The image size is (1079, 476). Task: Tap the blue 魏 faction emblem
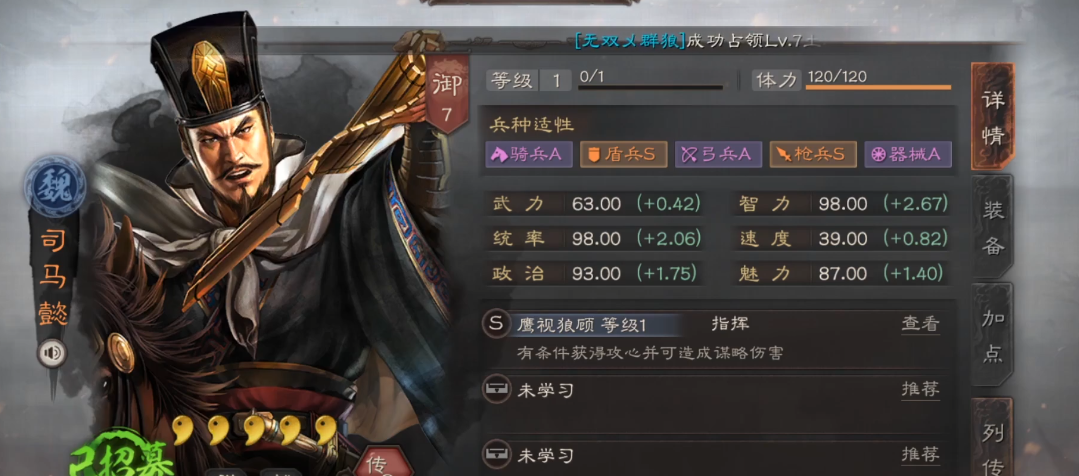(54, 186)
